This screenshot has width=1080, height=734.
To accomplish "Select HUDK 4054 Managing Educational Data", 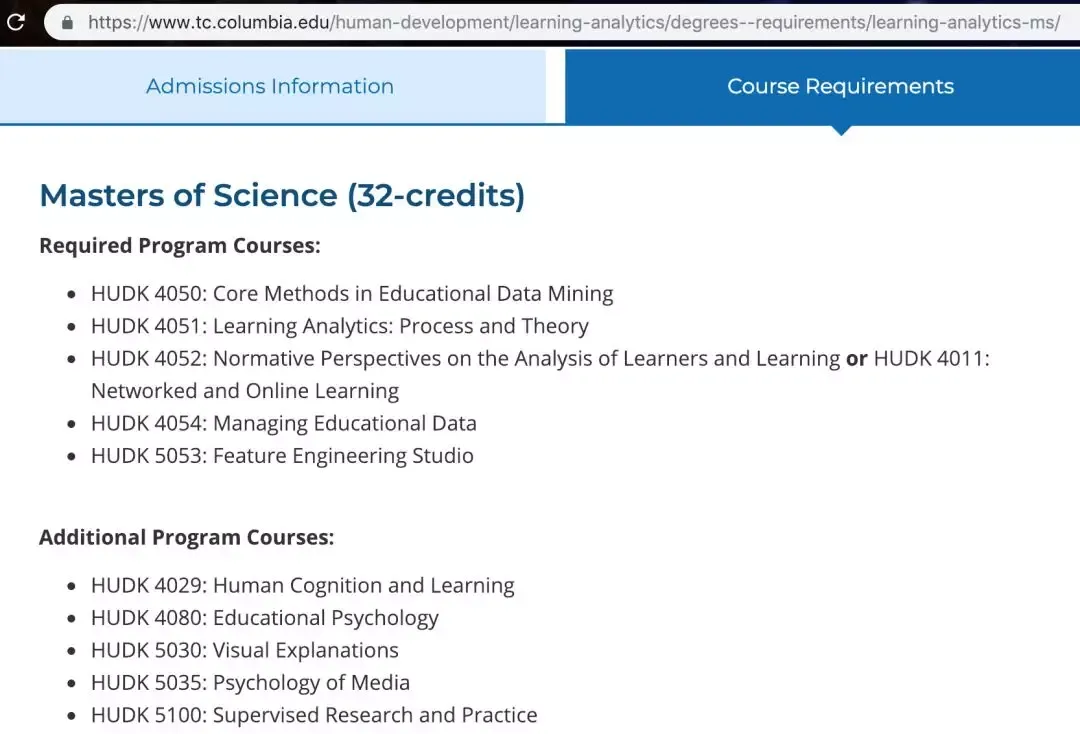I will pos(284,424).
